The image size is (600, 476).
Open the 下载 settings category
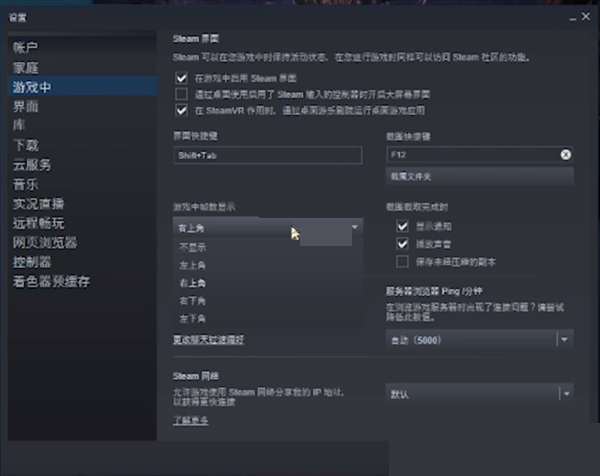pos(25,145)
